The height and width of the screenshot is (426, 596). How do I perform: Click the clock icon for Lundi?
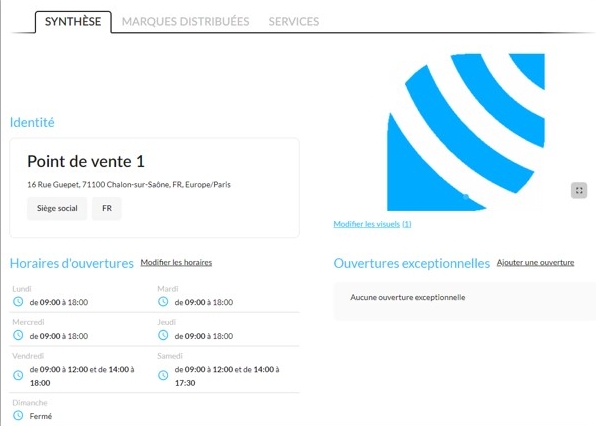click(18, 302)
